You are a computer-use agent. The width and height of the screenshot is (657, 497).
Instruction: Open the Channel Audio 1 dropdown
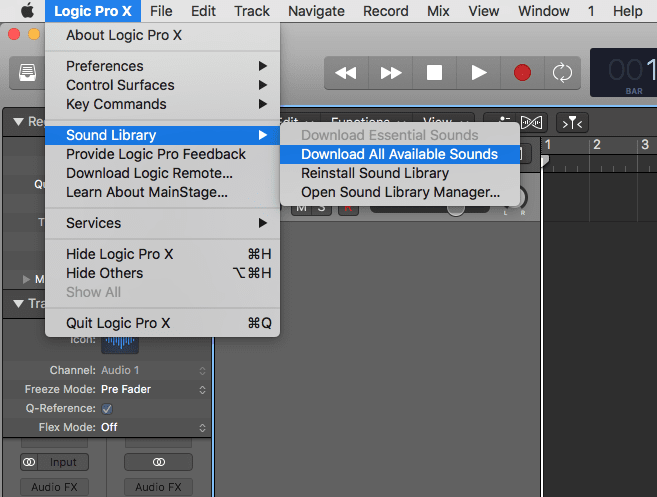[x=153, y=370]
